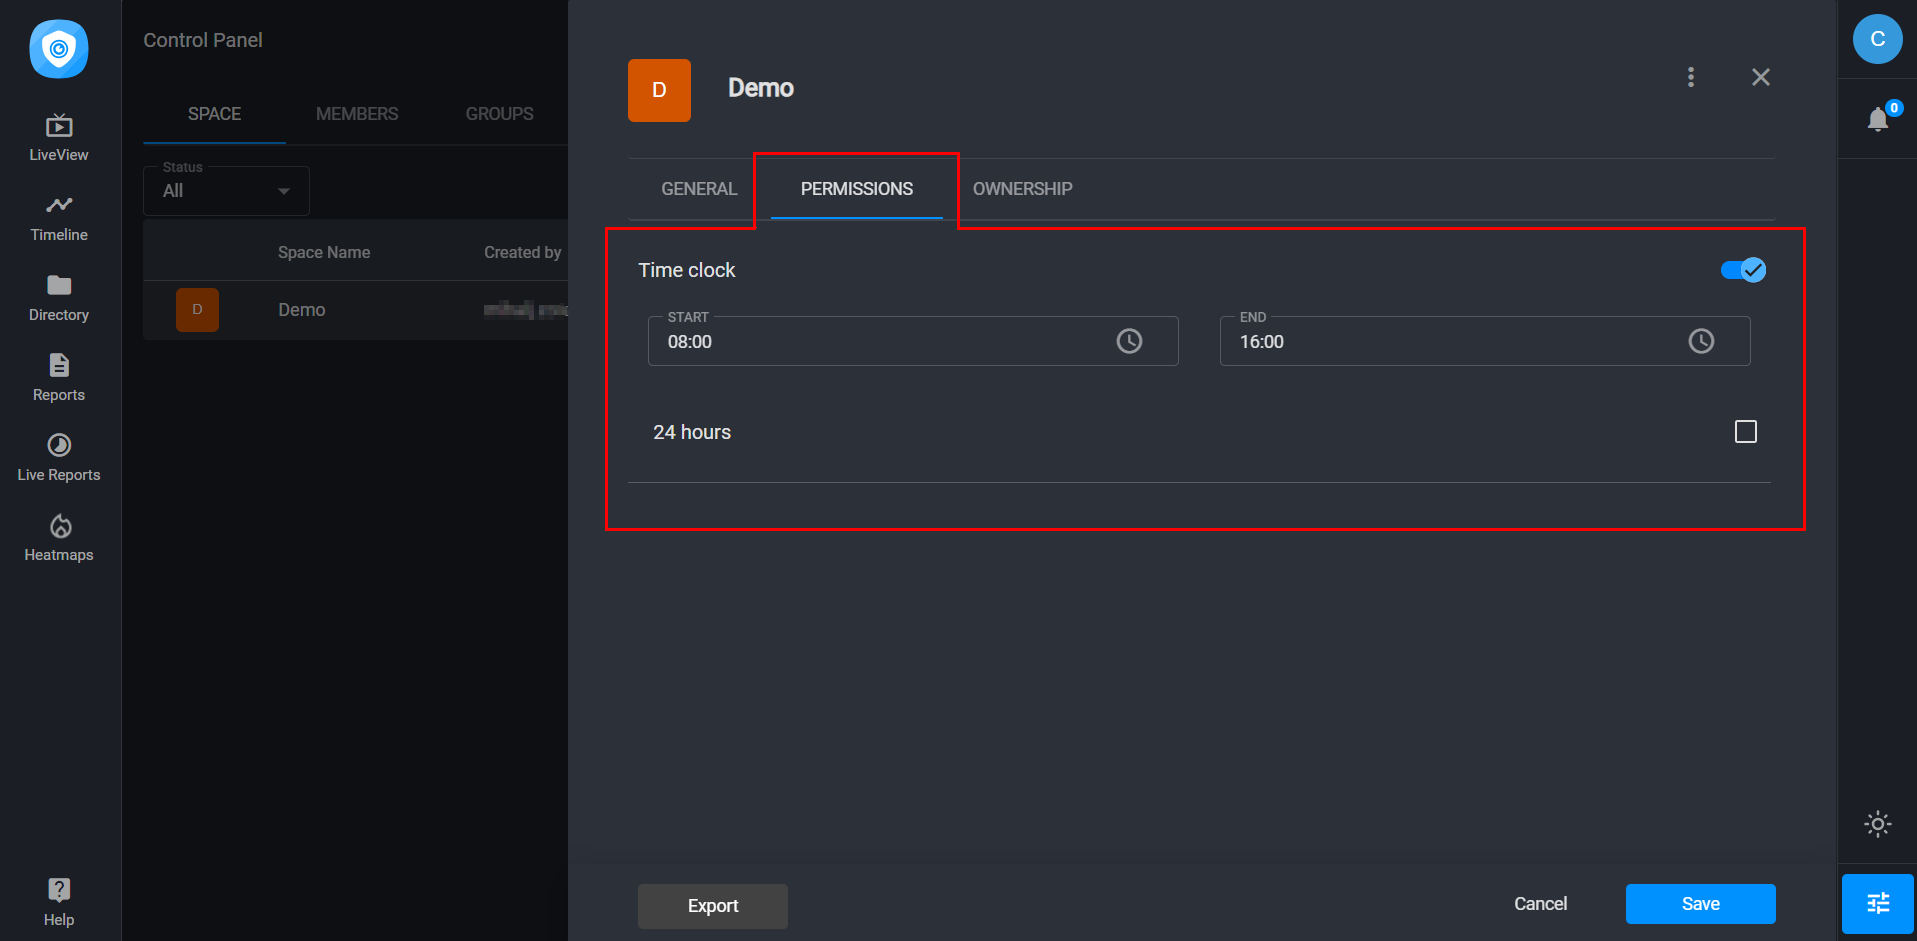Toggle the Time clock switch off

tap(1743, 269)
